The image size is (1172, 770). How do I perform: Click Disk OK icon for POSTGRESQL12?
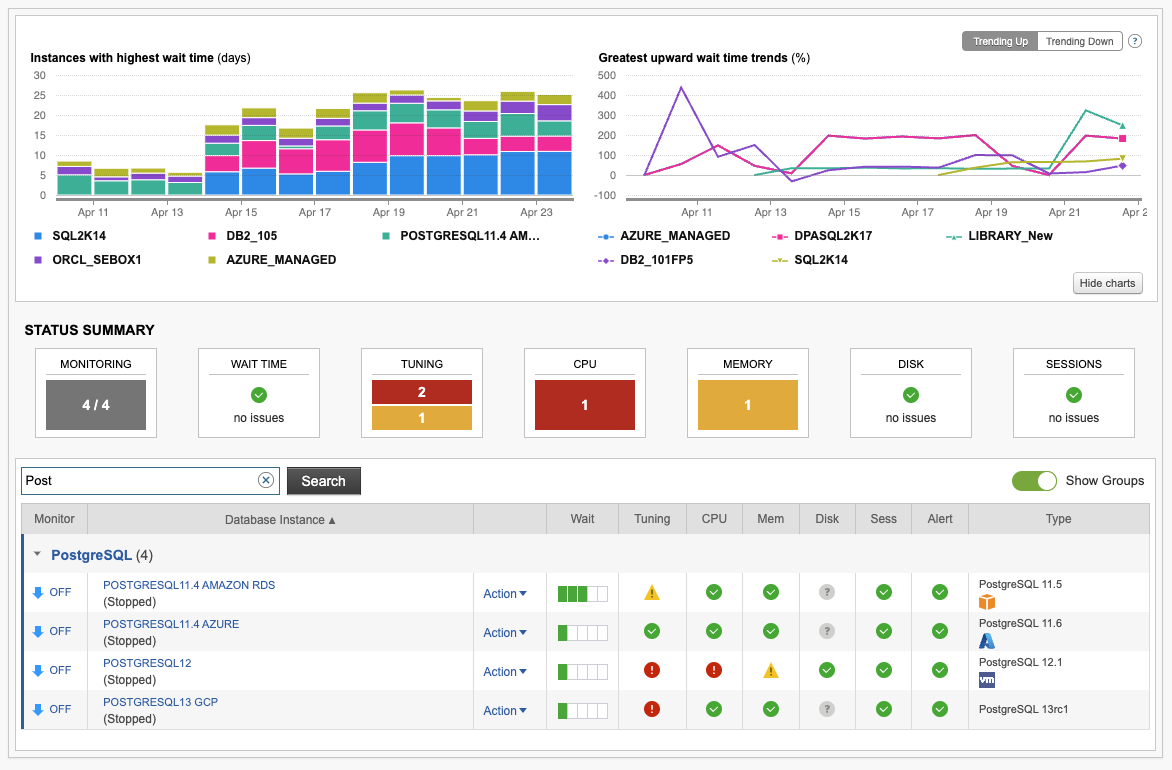[827, 670]
